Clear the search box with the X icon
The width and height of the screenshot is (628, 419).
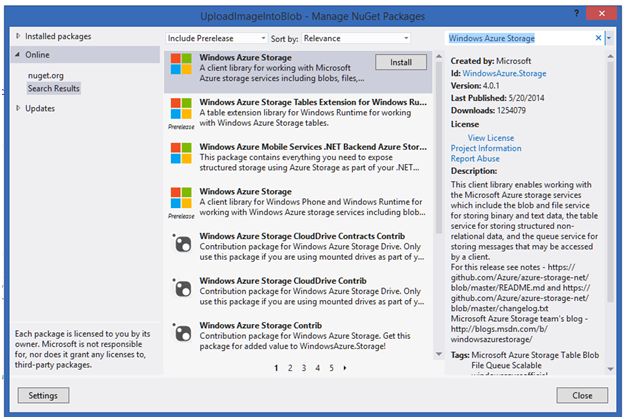click(x=598, y=38)
